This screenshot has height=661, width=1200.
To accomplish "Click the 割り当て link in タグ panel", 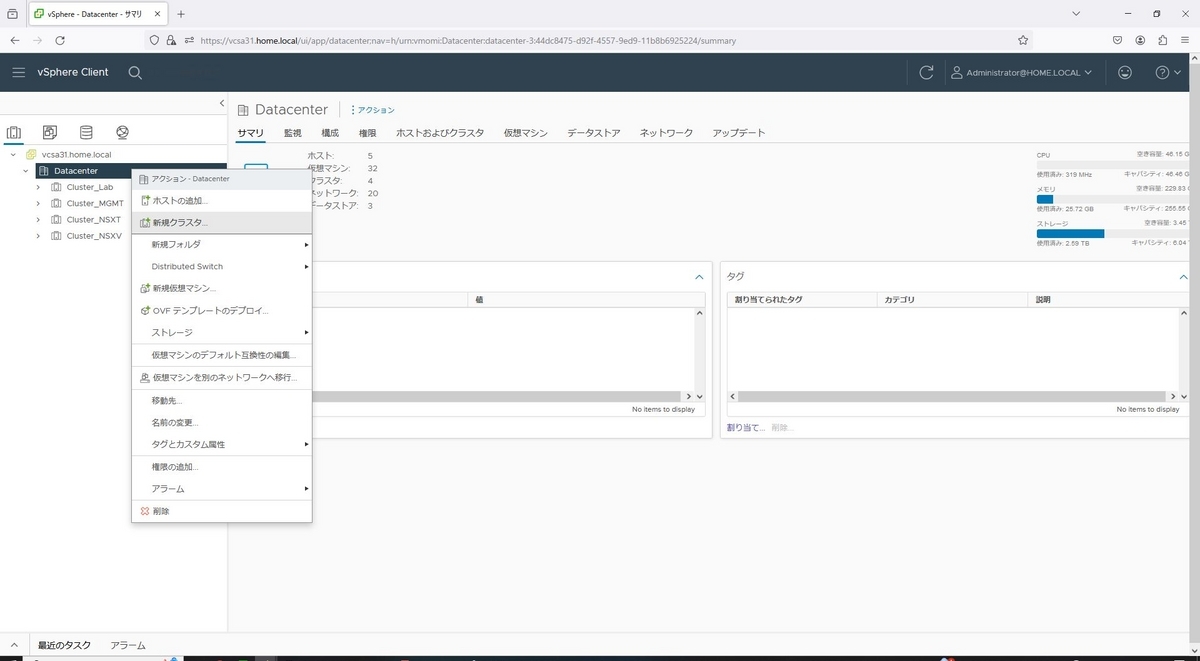I will (x=746, y=427).
